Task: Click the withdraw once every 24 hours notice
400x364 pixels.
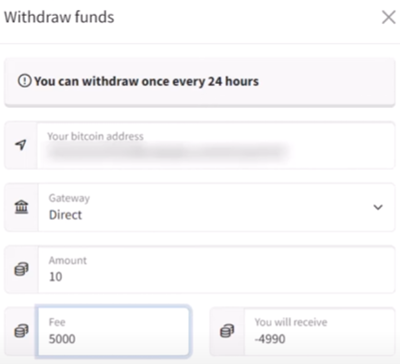Action: (200, 82)
